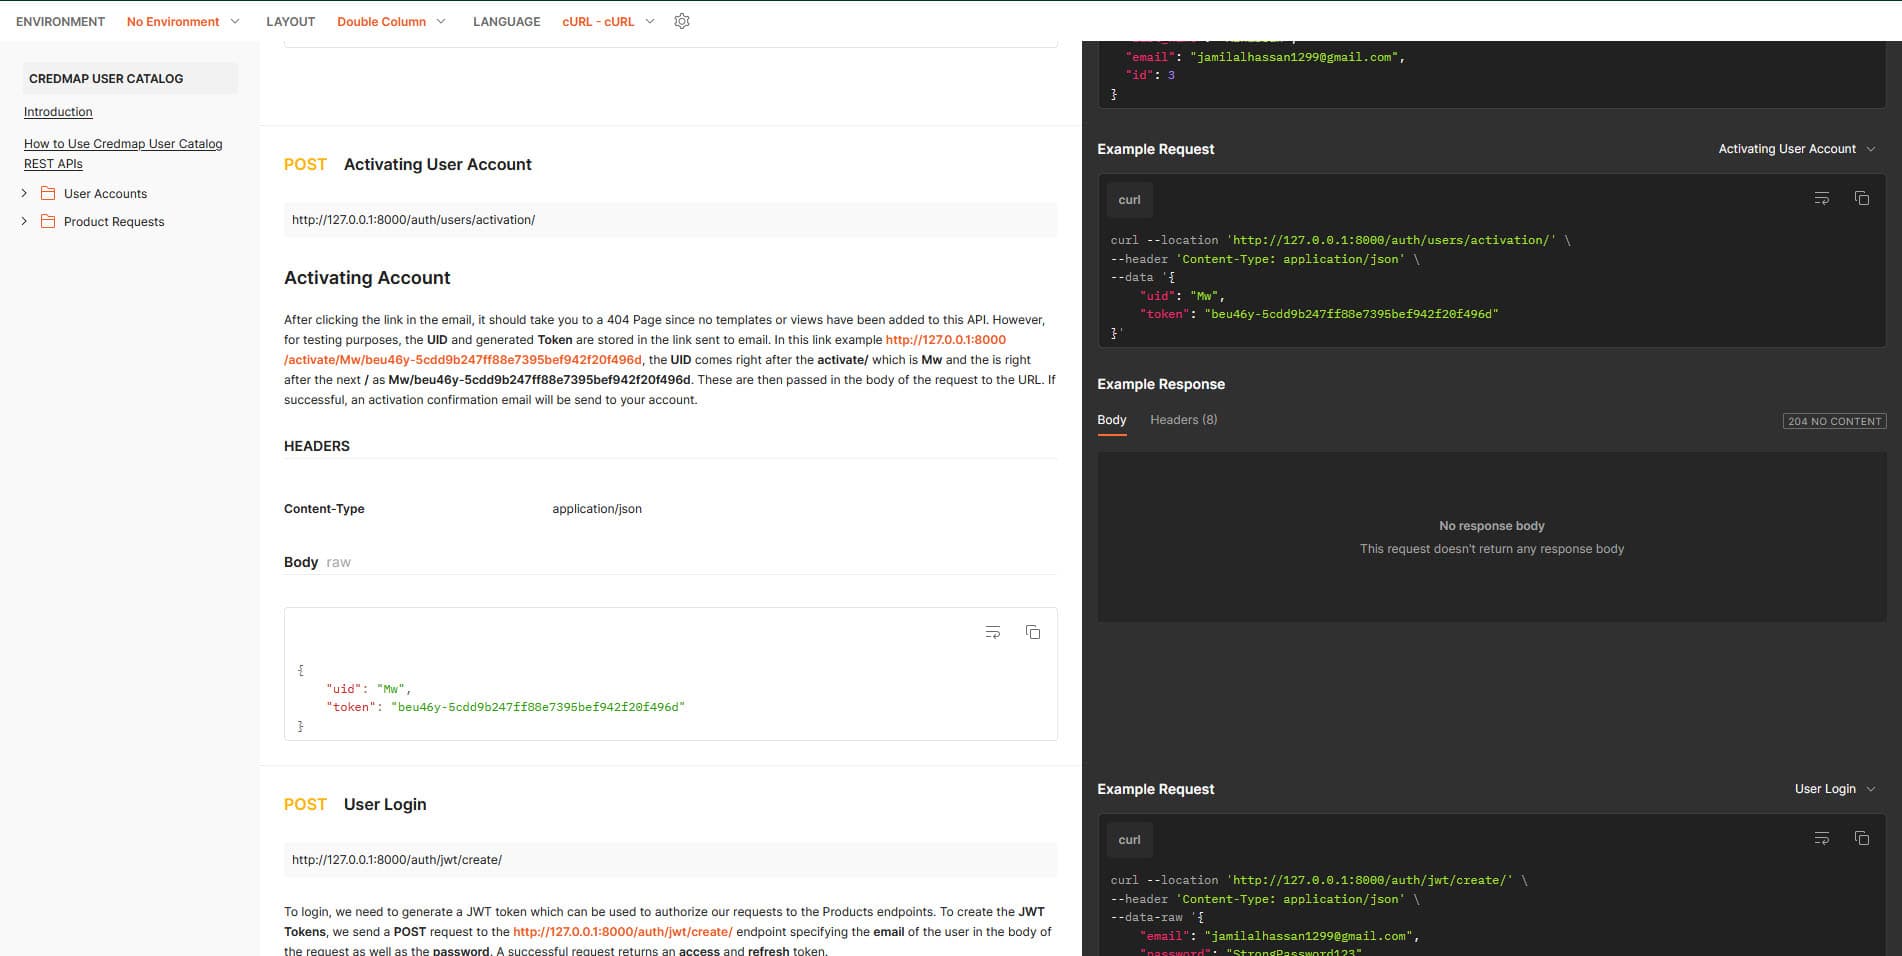
Task: Select the Body response tab
Action: coord(1111,420)
